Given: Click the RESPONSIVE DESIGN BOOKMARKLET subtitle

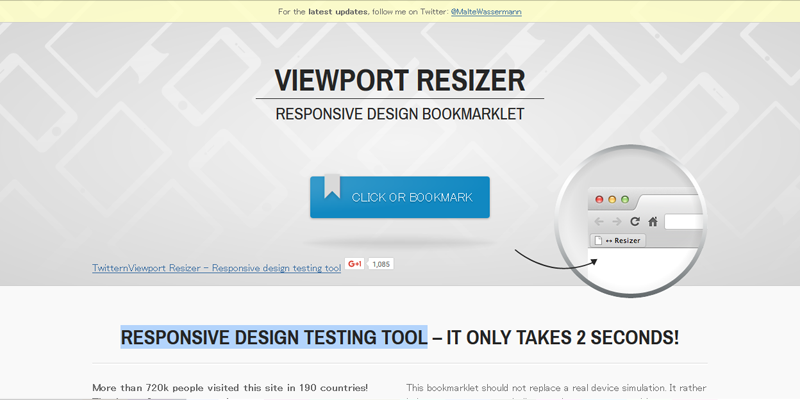Looking at the screenshot, I should point(400,114).
